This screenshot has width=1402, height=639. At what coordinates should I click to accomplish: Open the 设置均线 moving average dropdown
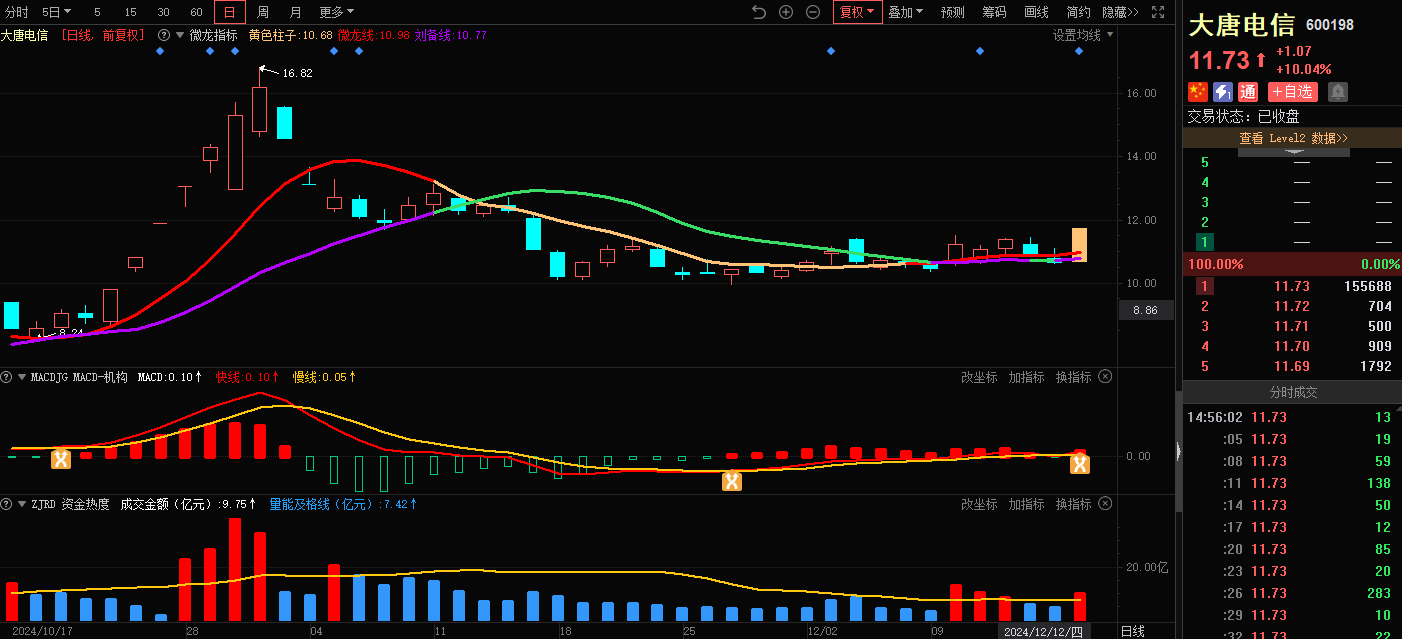[1082, 35]
